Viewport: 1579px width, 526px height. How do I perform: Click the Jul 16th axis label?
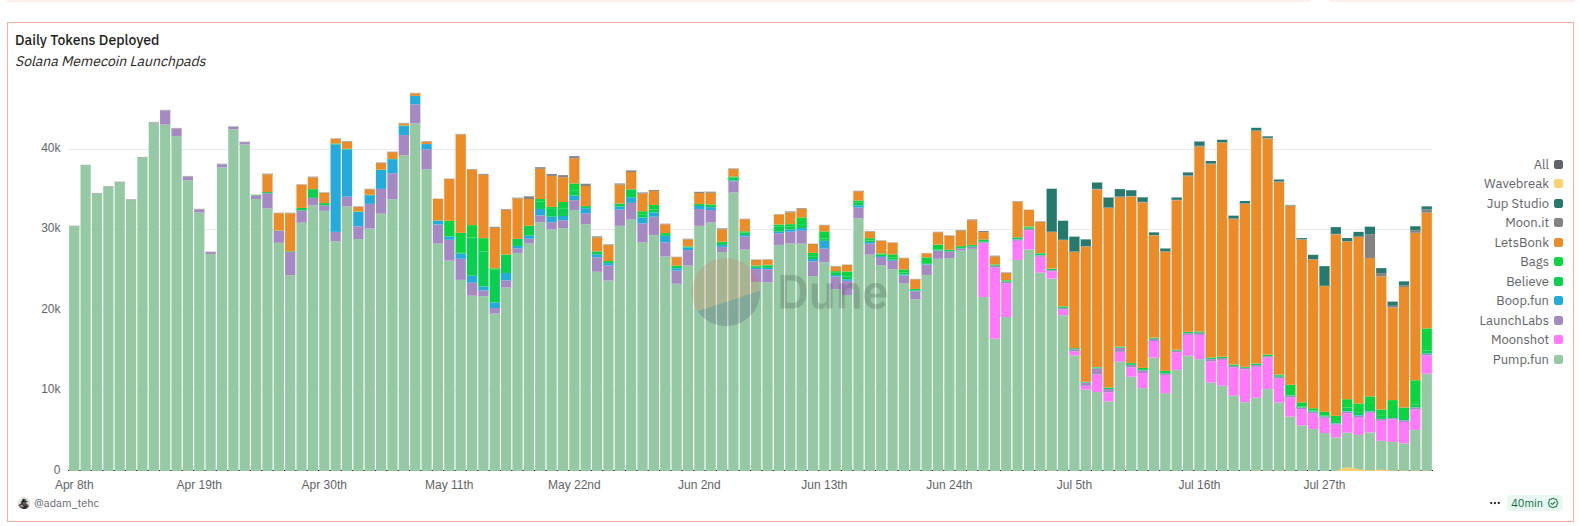tap(1199, 484)
